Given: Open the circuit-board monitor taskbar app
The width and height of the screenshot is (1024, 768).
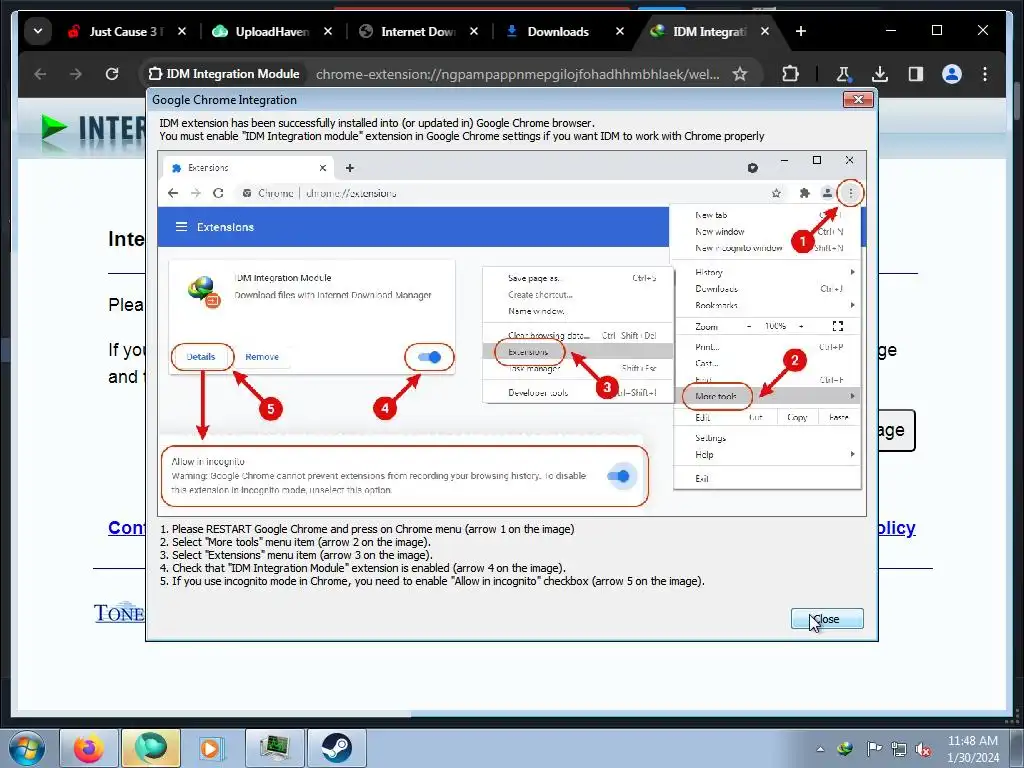Looking at the screenshot, I should [275, 748].
